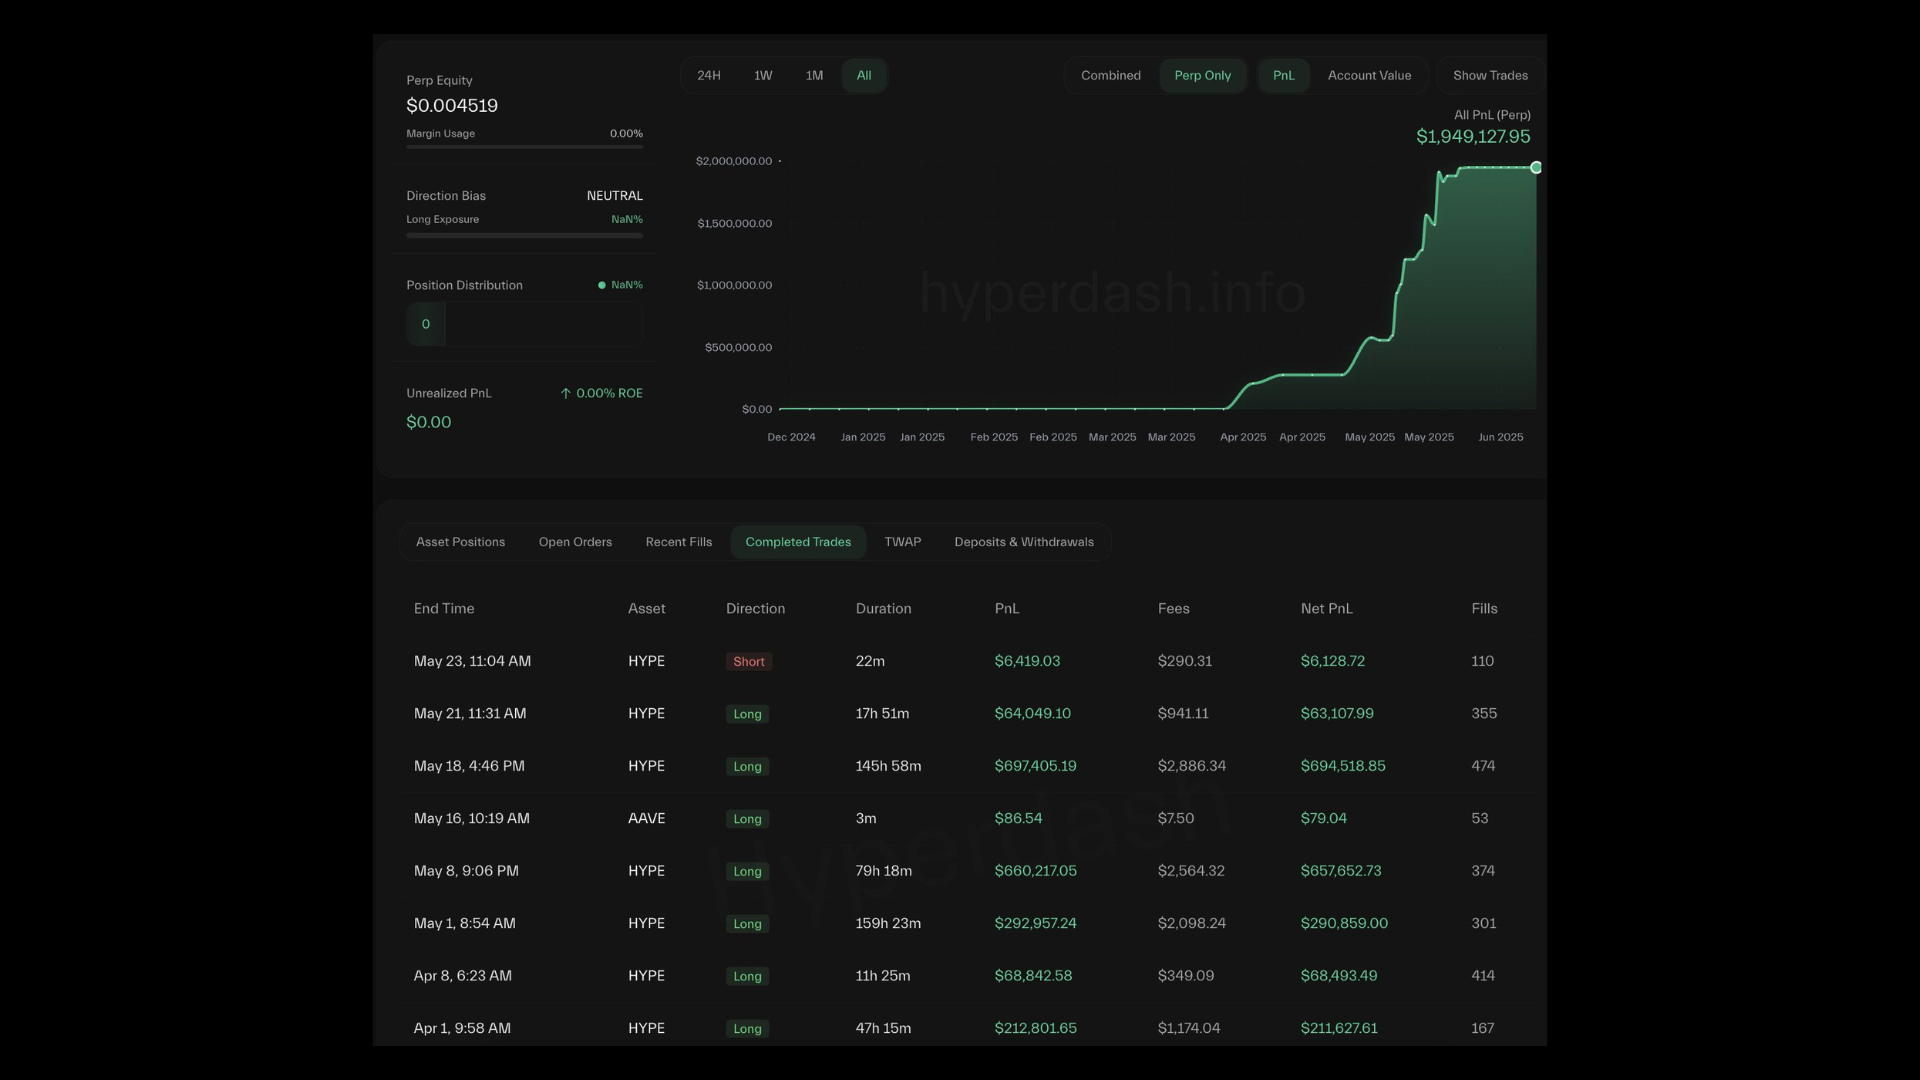Sort by the Duration column header

pos(883,609)
